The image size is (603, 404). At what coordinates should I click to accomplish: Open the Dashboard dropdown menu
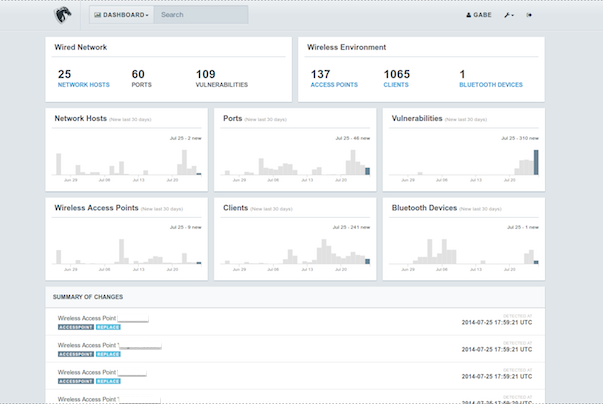[x=121, y=15]
